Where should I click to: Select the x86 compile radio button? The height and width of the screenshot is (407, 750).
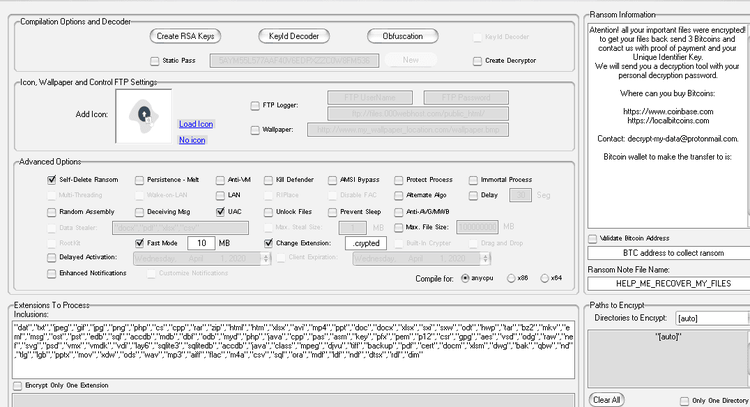click(x=509, y=277)
